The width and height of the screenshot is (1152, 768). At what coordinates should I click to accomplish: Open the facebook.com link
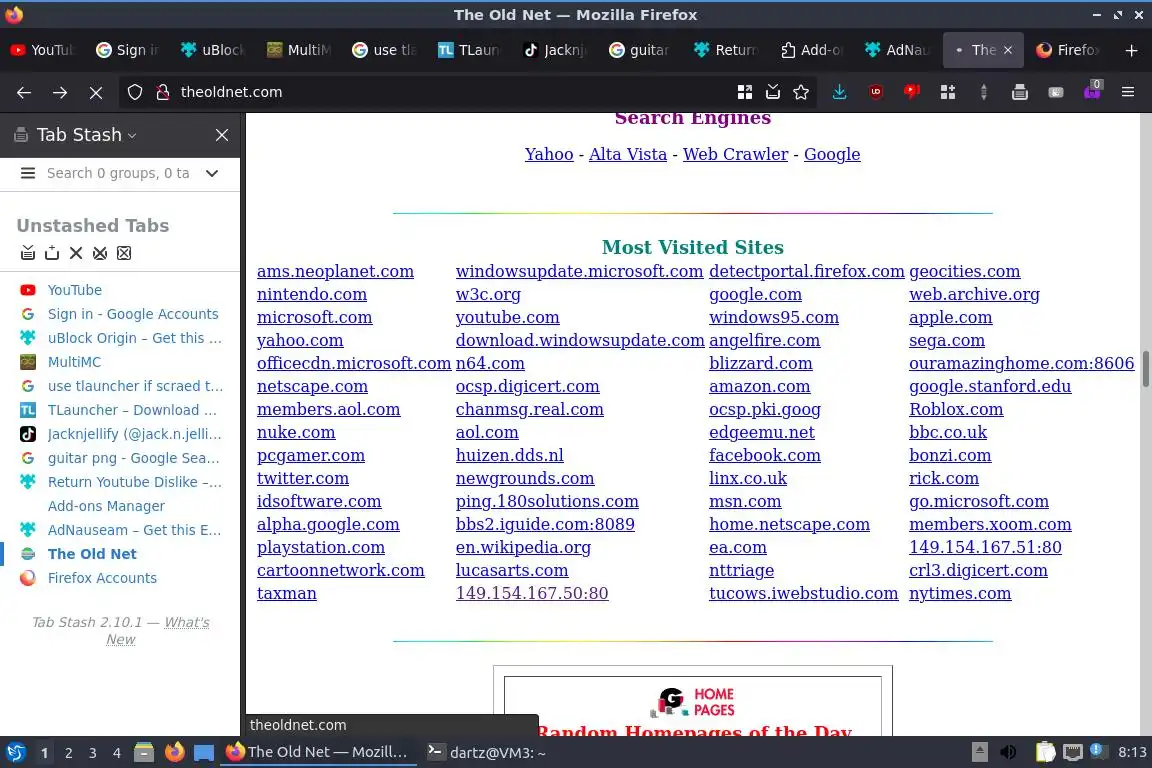(764, 456)
